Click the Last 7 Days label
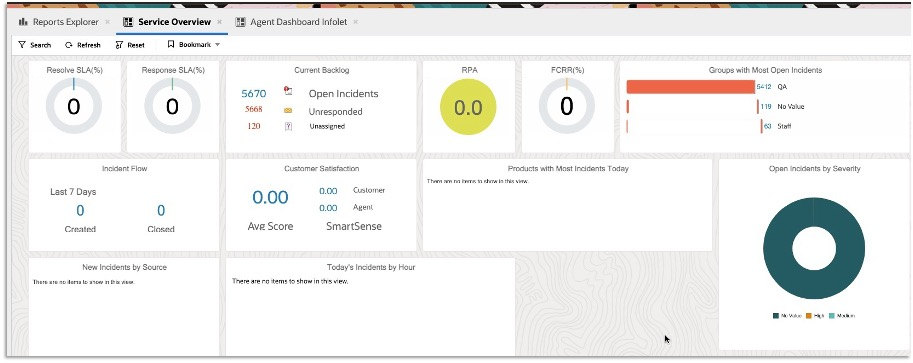This screenshot has height=363, width=913. pyautogui.click(x=73, y=192)
